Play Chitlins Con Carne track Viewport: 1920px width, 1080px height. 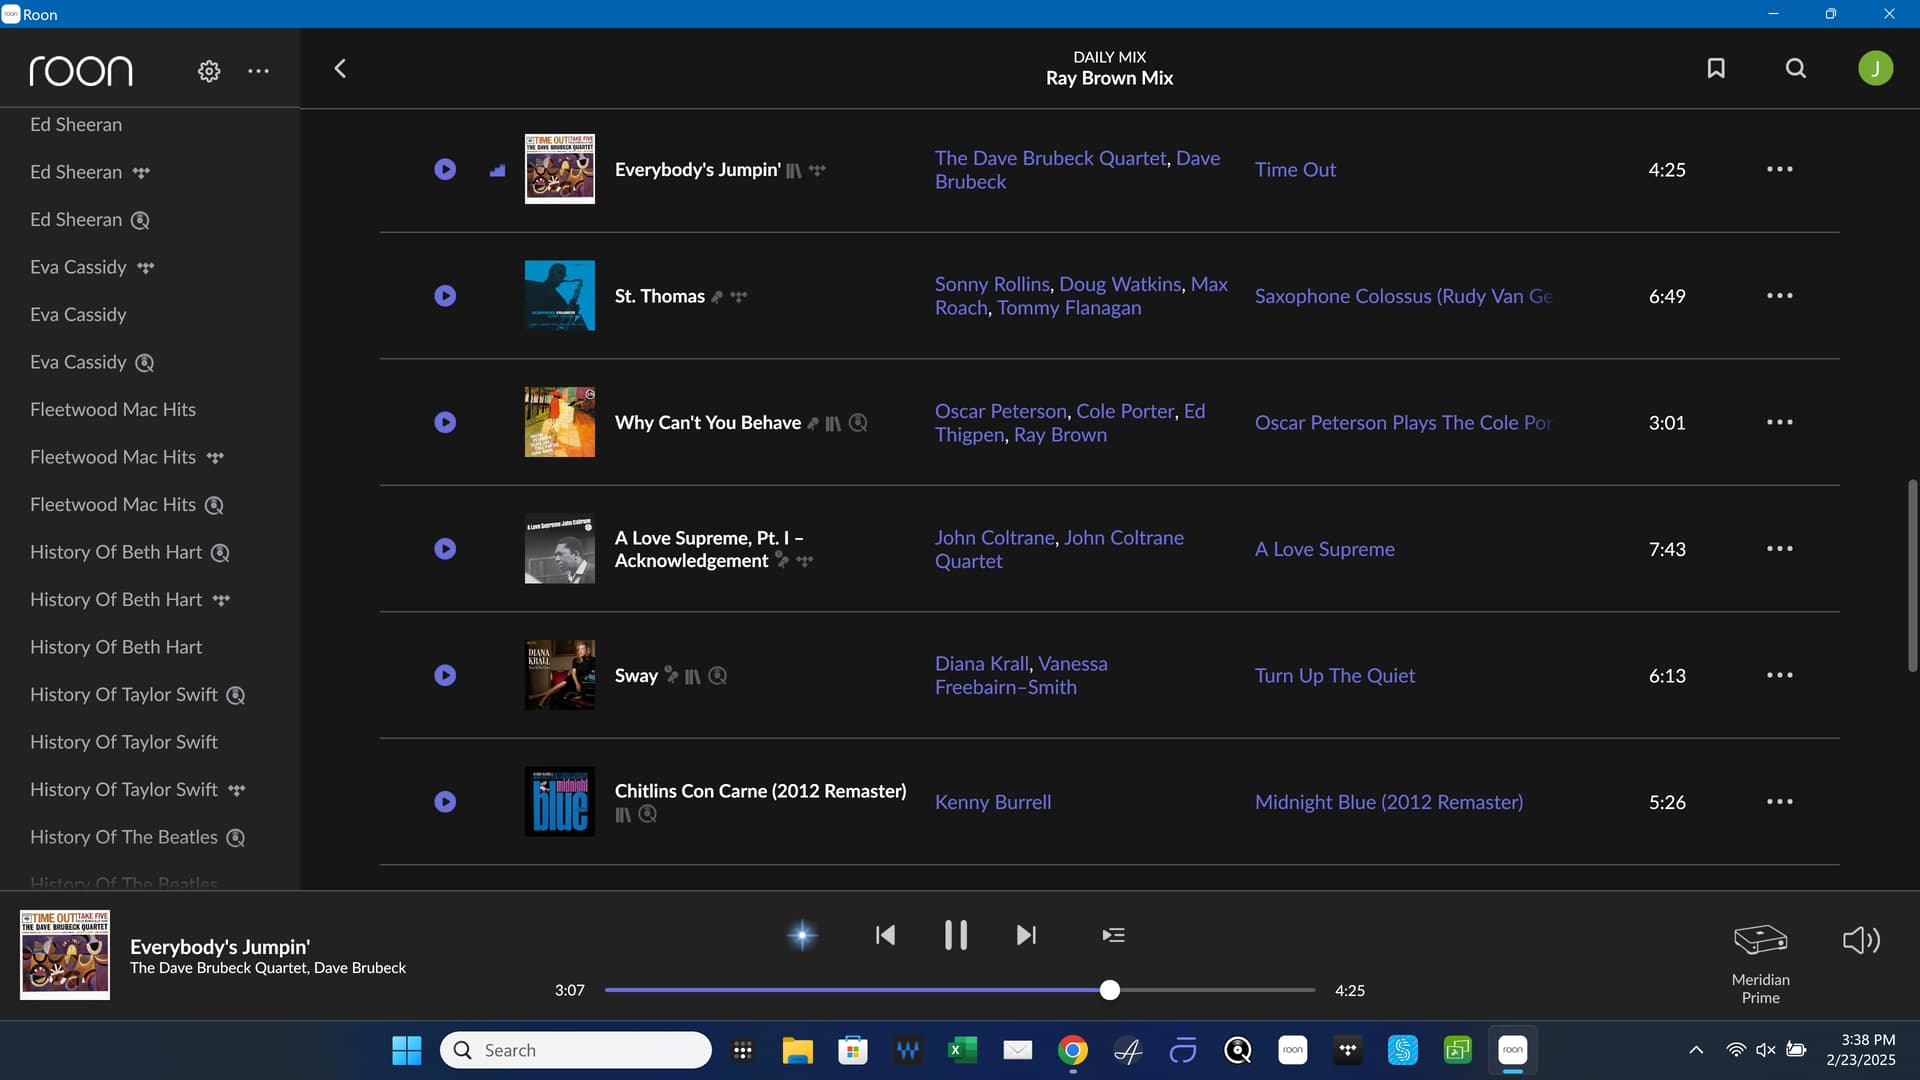445,802
